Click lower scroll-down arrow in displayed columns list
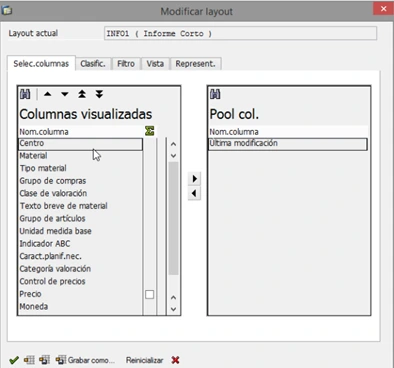 (x=173, y=309)
